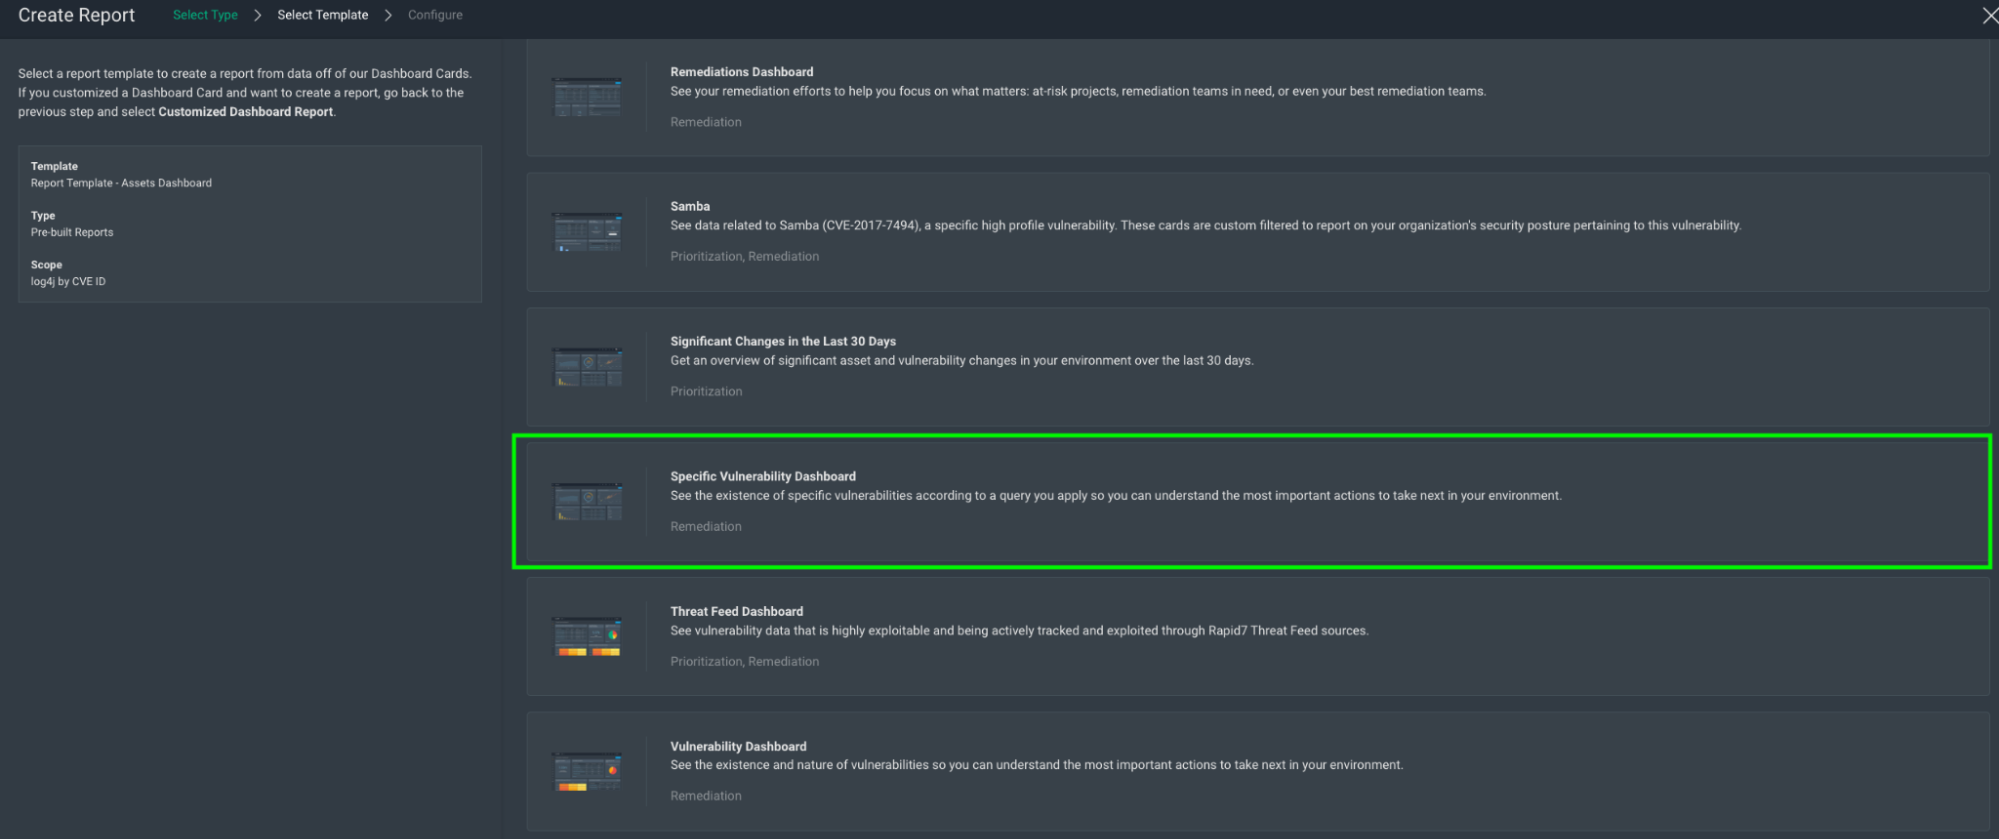
Task: Choose the Samba report template title
Action: click(x=690, y=206)
